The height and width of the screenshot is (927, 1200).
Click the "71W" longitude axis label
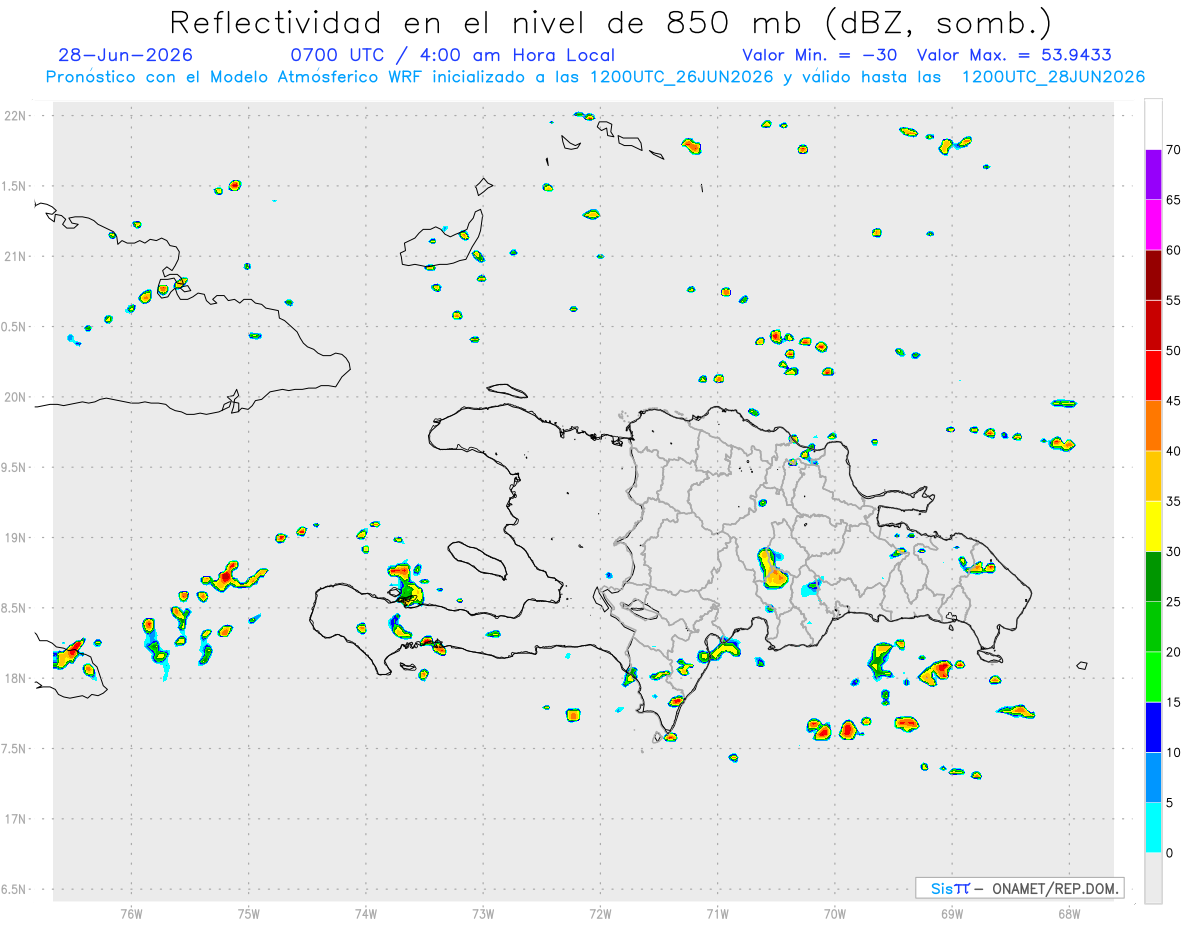point(717,914)
